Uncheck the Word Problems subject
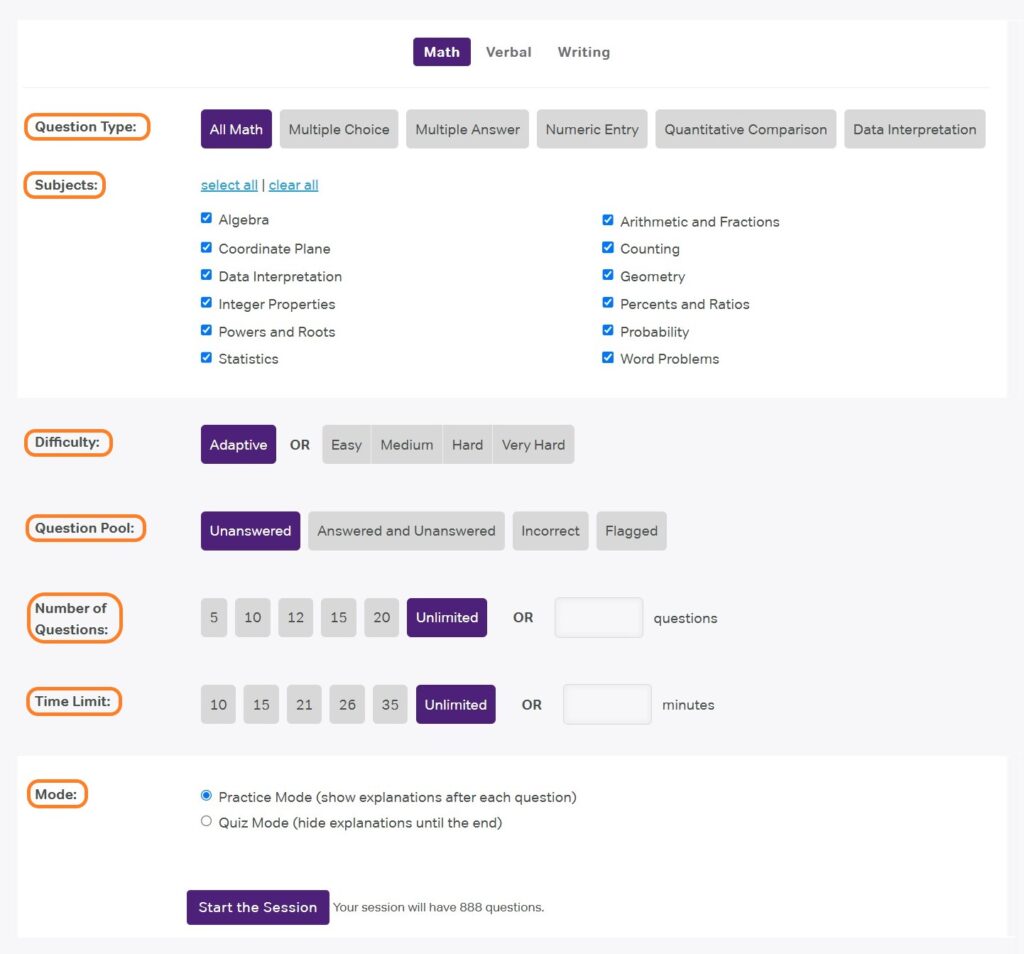The width and height of the screenshot is (1024, 954). point(608,357)
